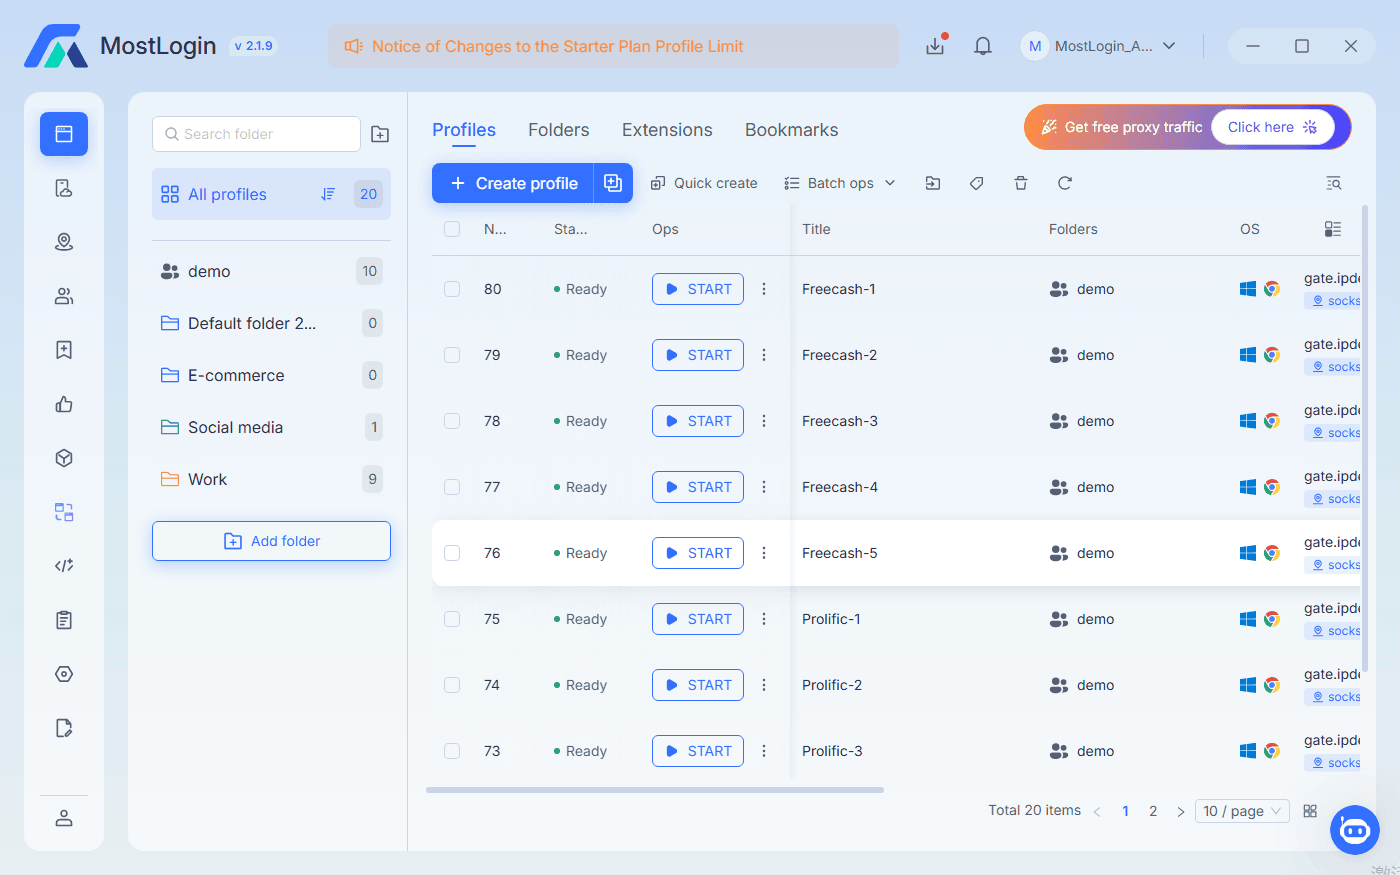Select the demo folder
This screenshot has height=875, width=1400.
pyautogui.click(x=271, y=271)
